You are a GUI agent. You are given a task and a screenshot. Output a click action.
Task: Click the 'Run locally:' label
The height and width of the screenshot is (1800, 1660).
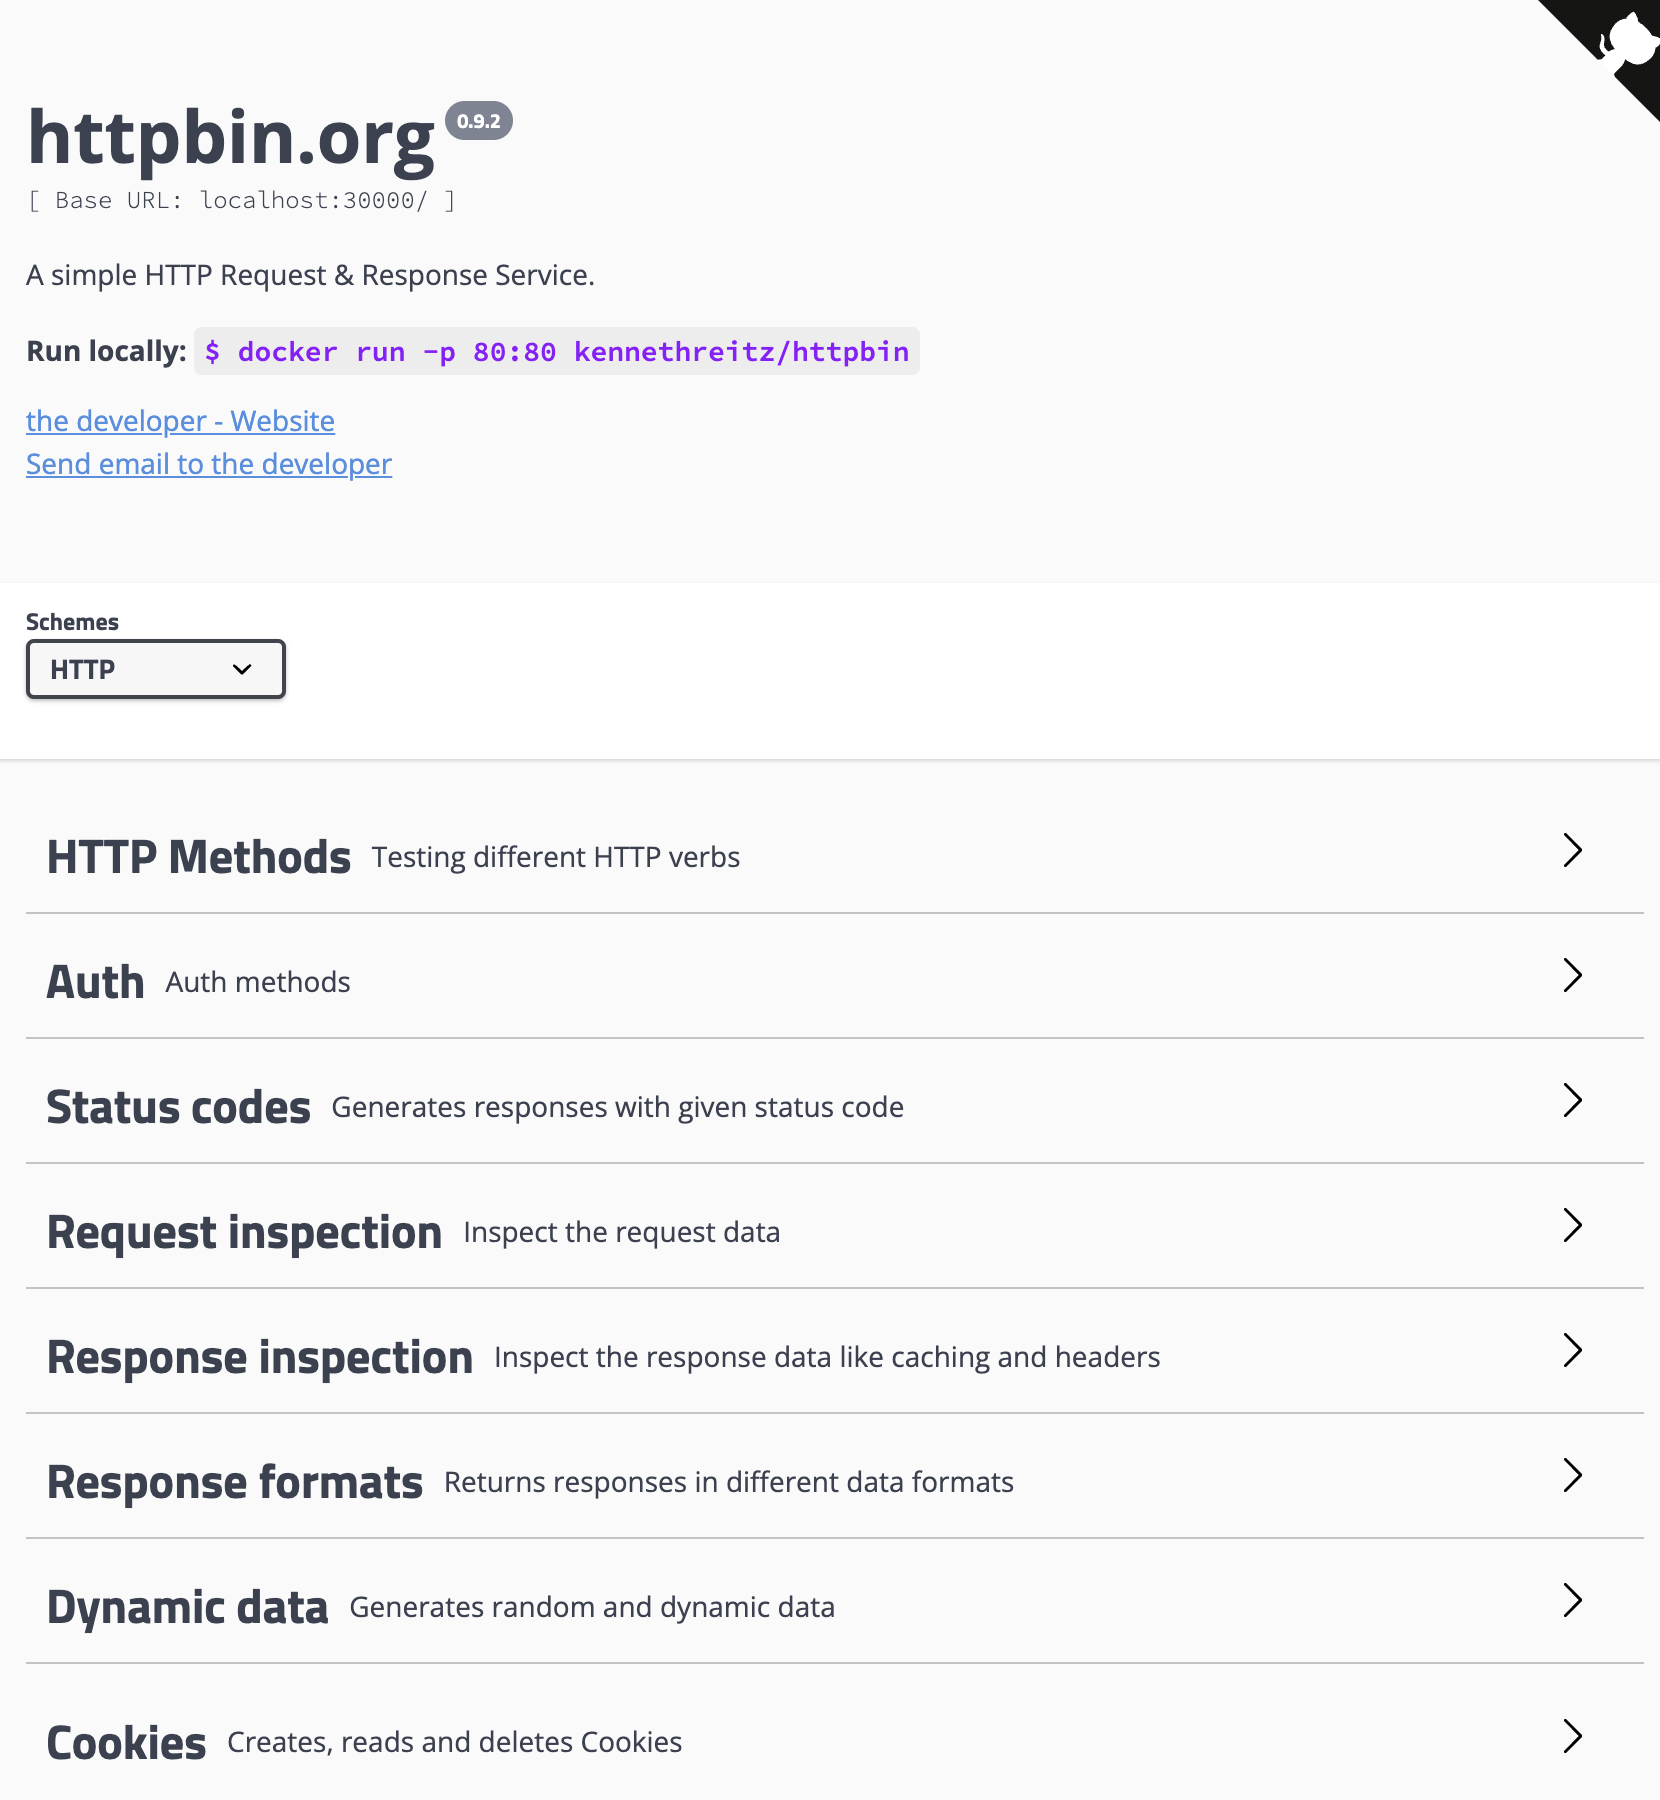coord(106,351)
